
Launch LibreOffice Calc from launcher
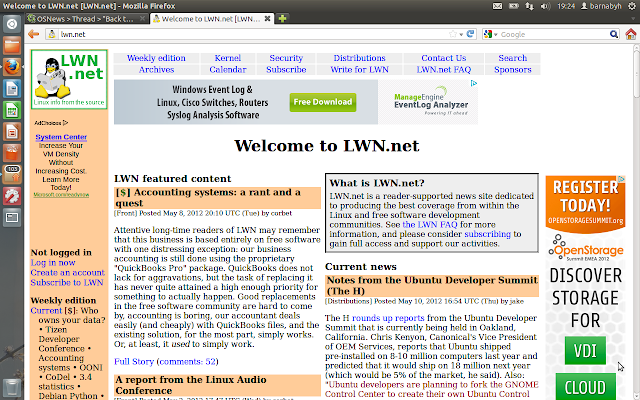point(12,110)
